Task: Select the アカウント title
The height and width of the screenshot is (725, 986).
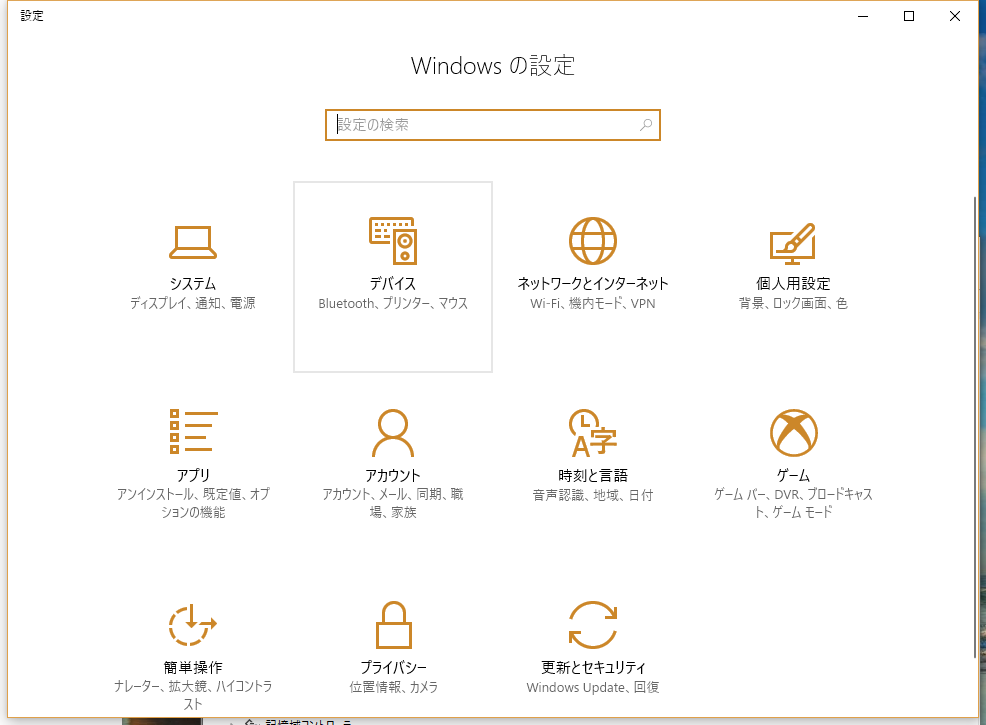Action: point(393,475)
